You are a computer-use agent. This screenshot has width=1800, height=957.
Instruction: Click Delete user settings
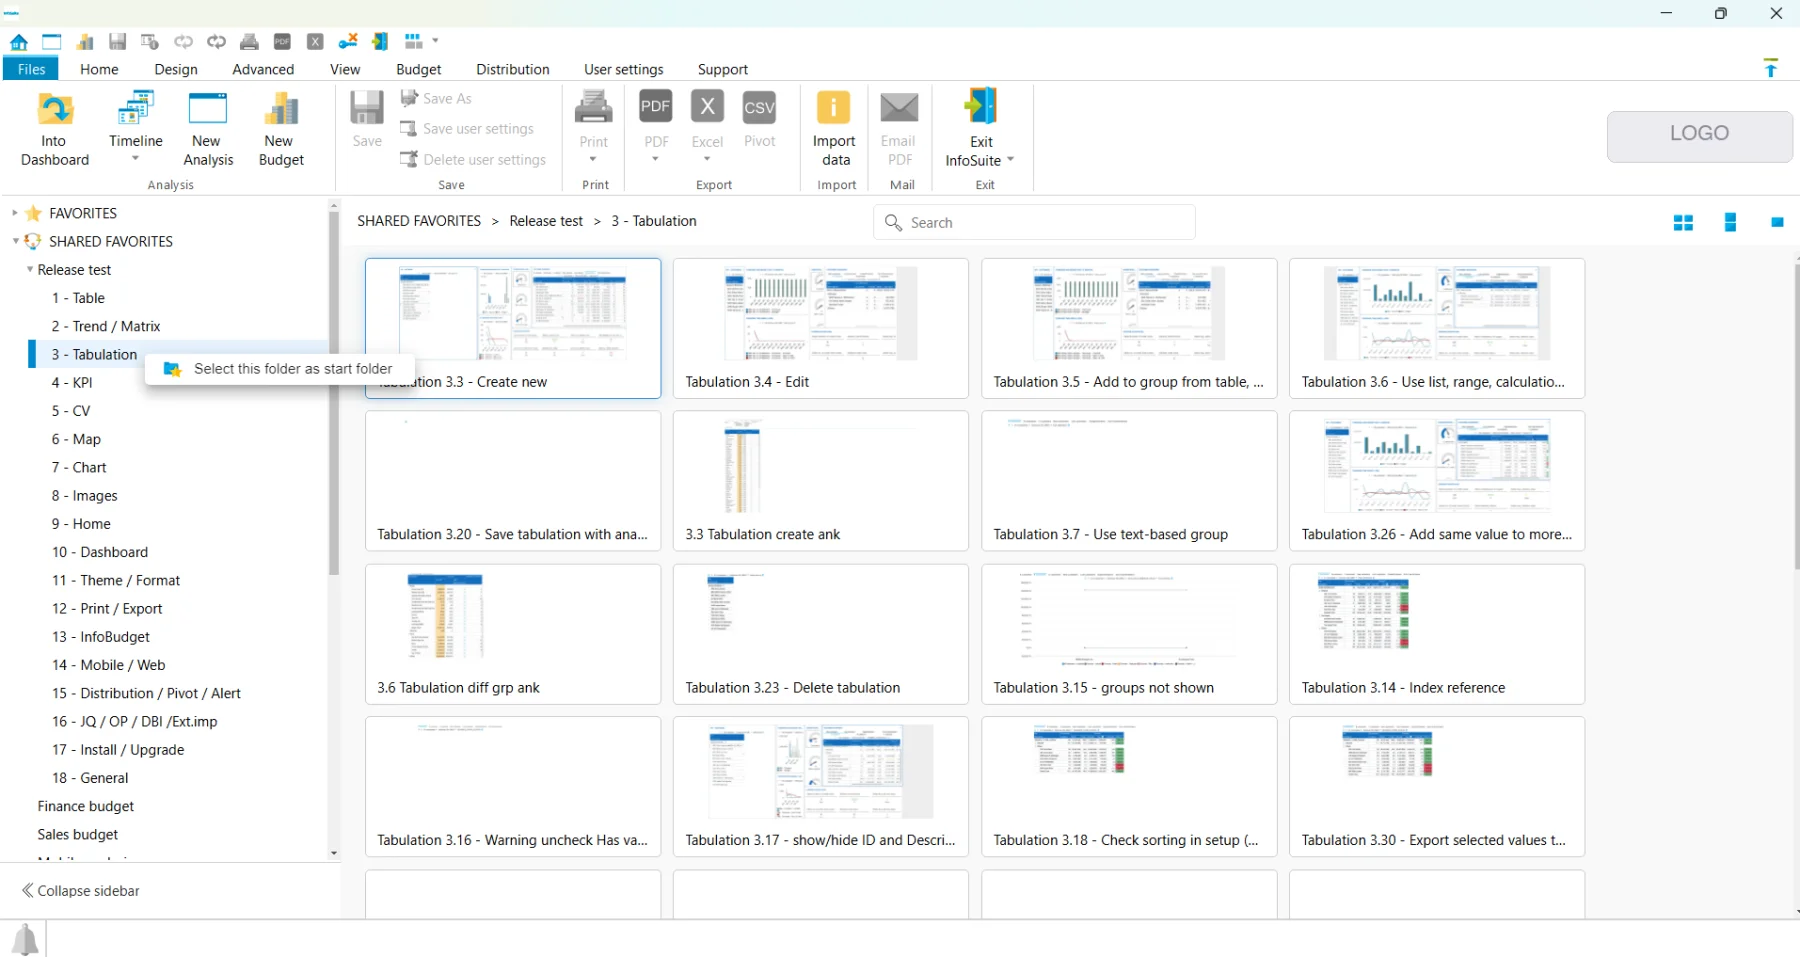click(x=473, y=160)
